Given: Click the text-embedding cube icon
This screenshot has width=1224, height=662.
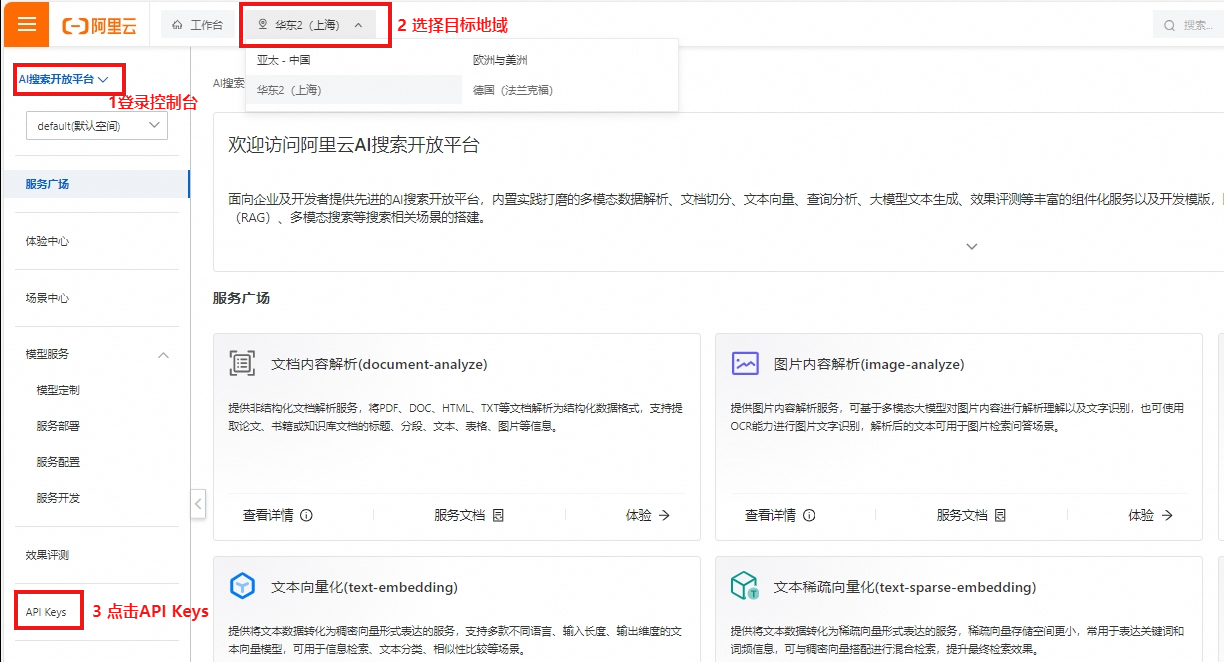Looking at the screenshot, I should coord(243,586).
